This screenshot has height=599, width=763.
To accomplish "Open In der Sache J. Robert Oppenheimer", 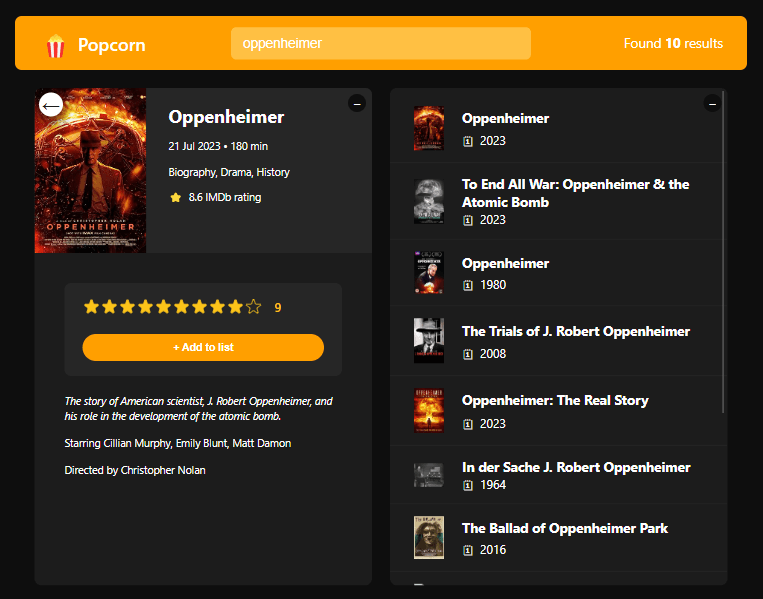I will (x=557, y=474).
